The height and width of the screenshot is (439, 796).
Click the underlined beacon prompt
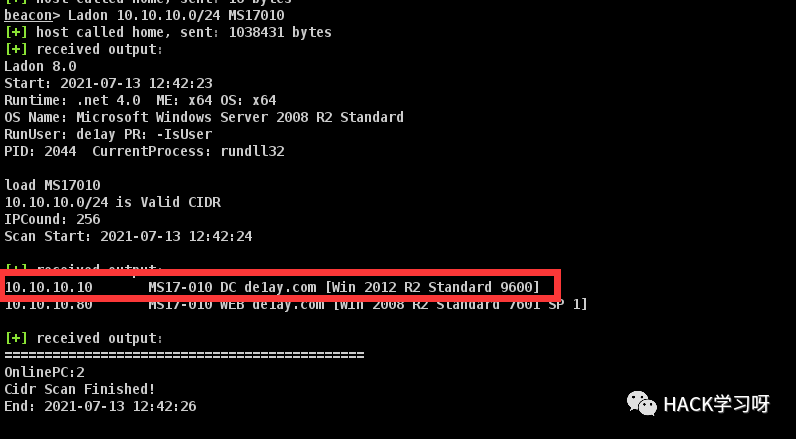point(28,15)
